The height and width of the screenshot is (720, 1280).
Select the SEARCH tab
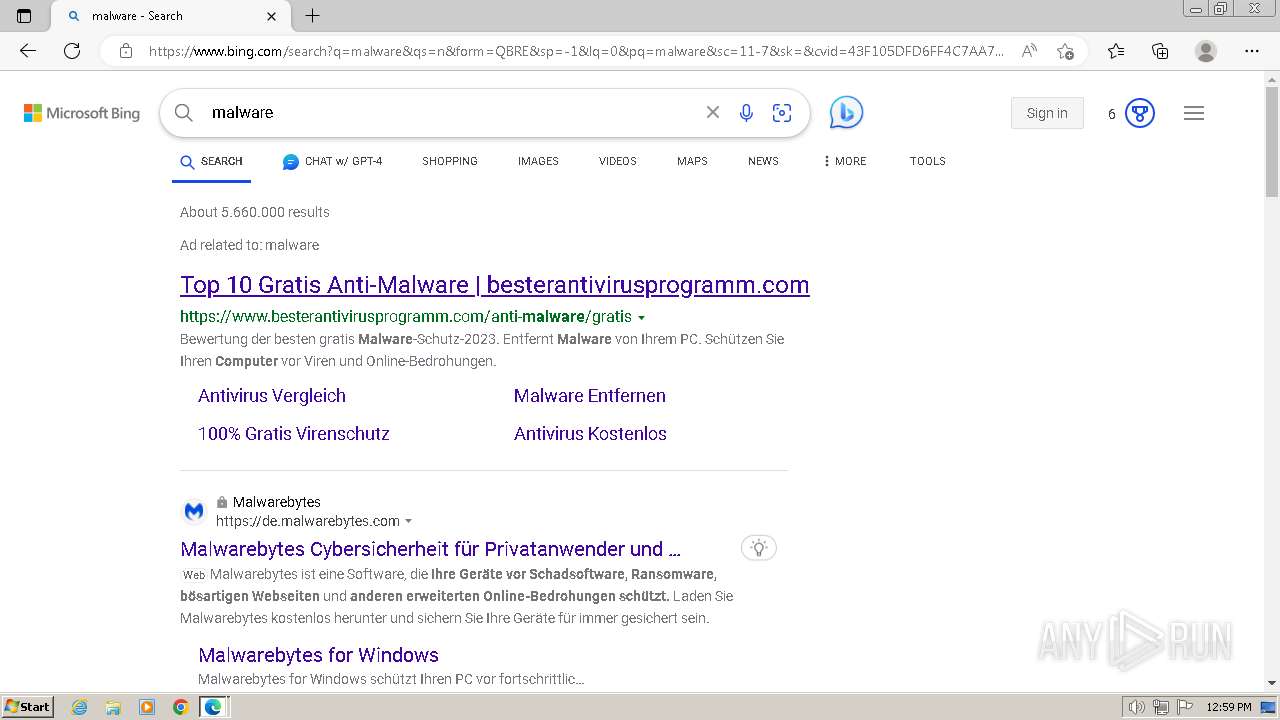tap(211, 161)
